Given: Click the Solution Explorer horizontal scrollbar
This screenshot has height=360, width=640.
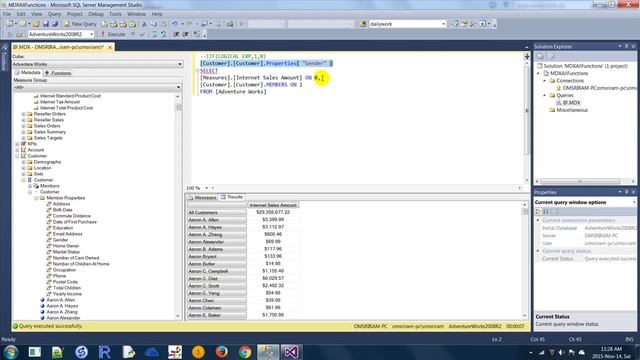Looking at the screenshot, I should 585,181.
